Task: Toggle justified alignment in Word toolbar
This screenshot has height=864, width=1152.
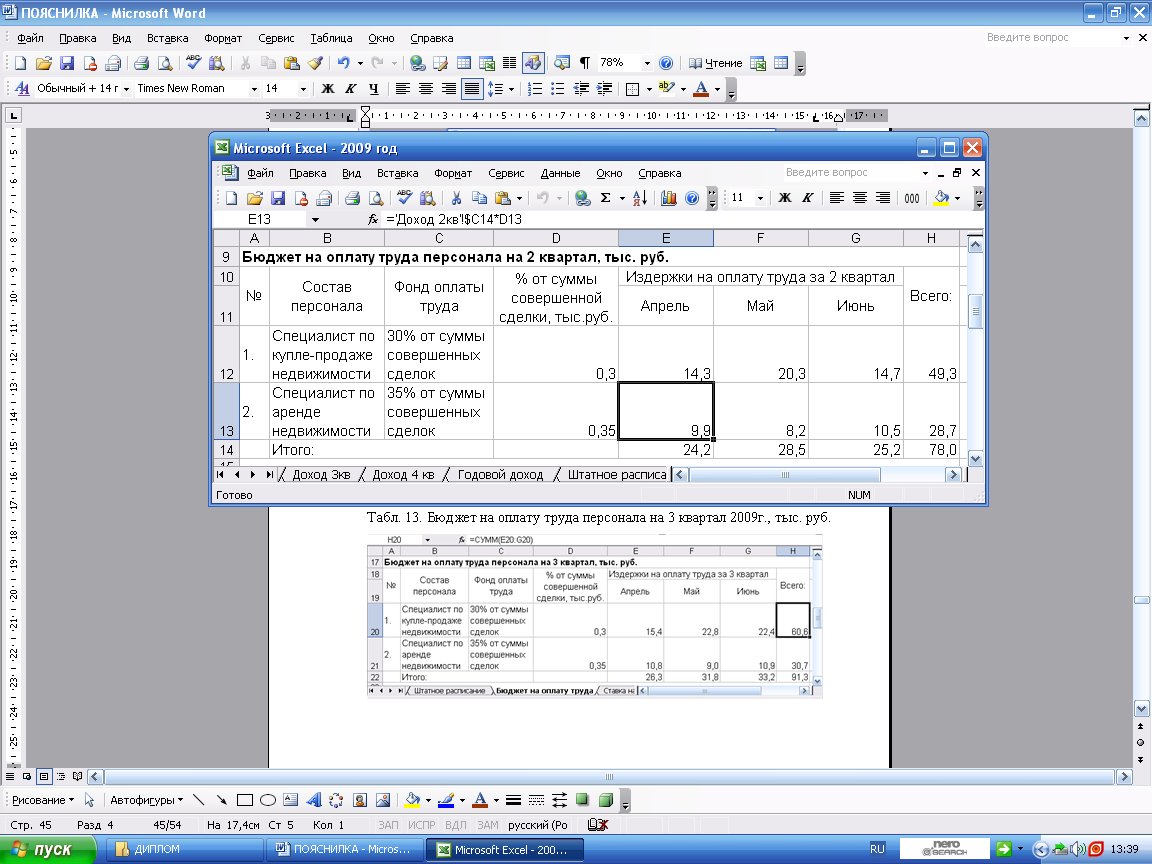Action: 472,89
